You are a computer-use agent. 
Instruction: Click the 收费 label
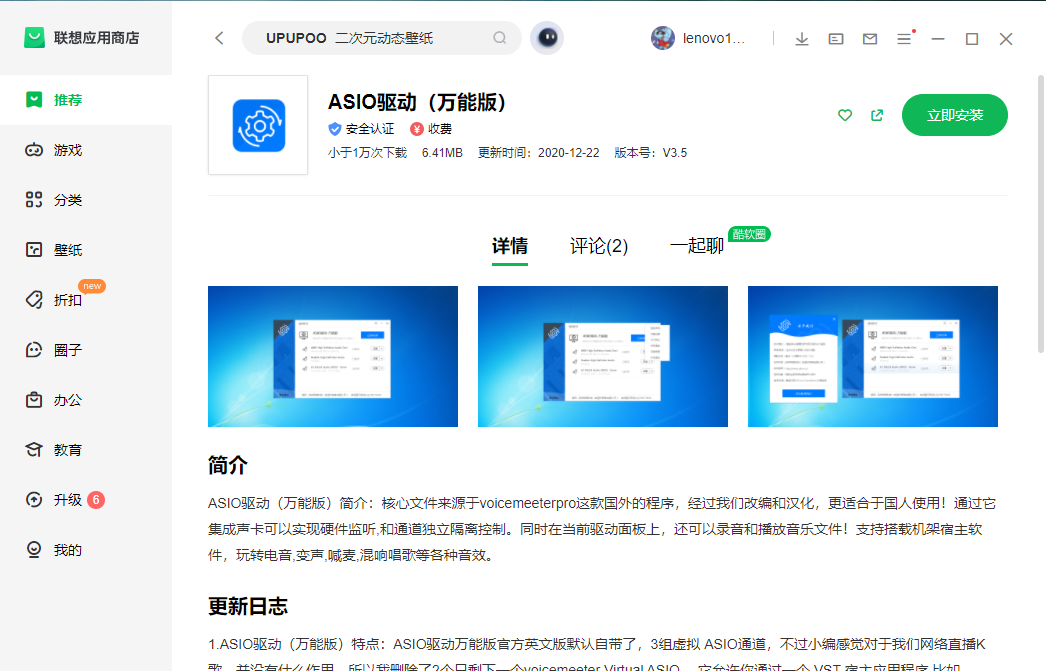[440, 129]
